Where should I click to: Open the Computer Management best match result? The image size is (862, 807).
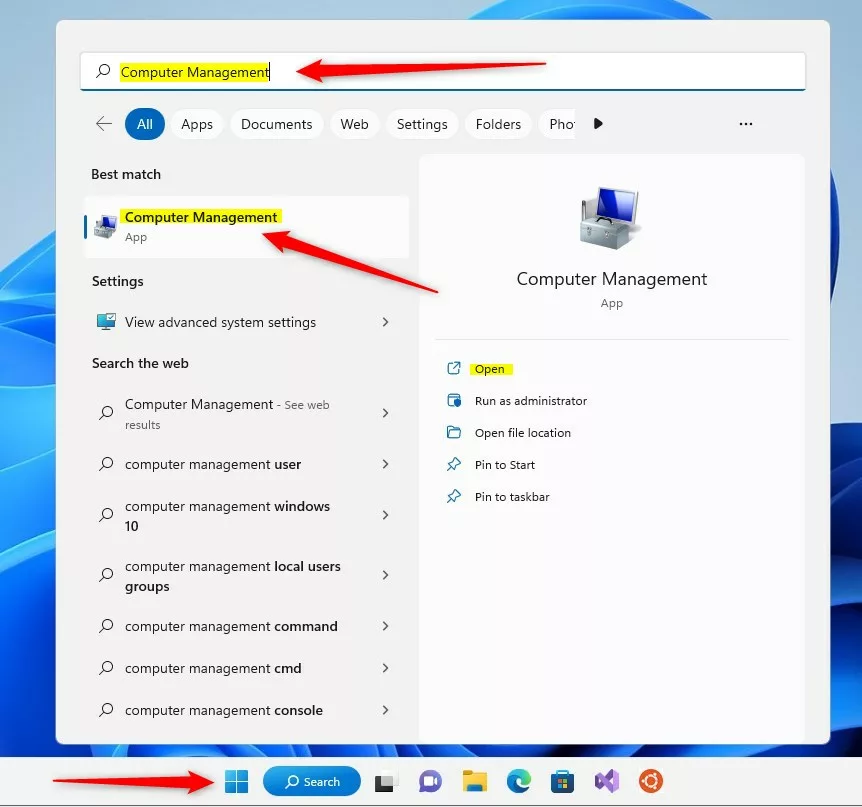pos(246,226)
